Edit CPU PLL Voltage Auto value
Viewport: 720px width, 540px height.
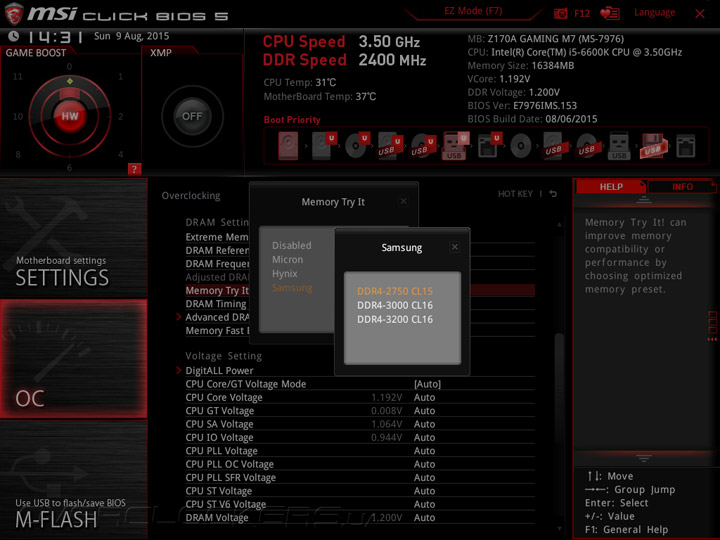click(424, 450)
